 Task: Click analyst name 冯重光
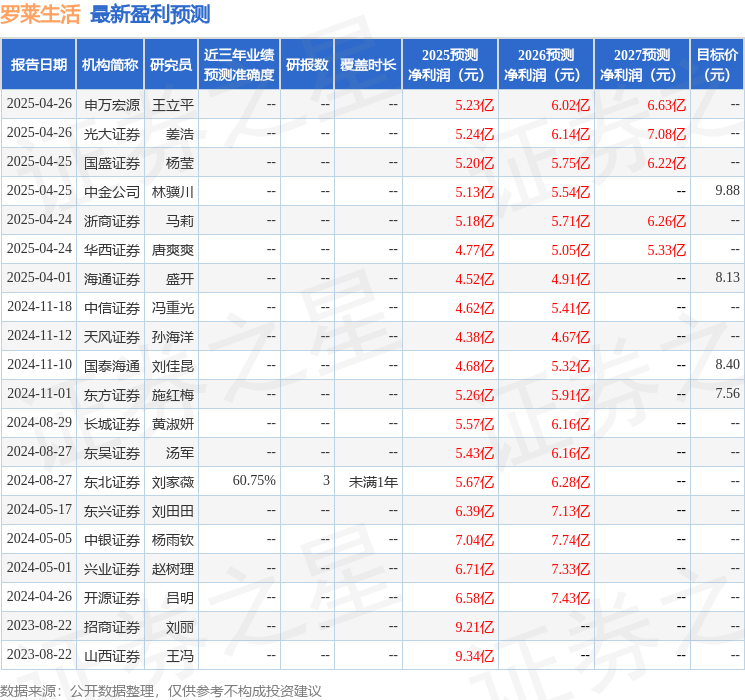tap(173, 308)
